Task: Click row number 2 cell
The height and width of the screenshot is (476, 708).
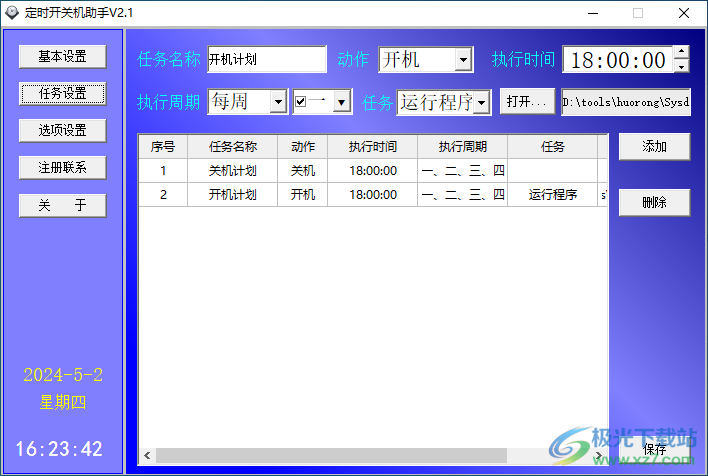Action: (x=163, y=195)
